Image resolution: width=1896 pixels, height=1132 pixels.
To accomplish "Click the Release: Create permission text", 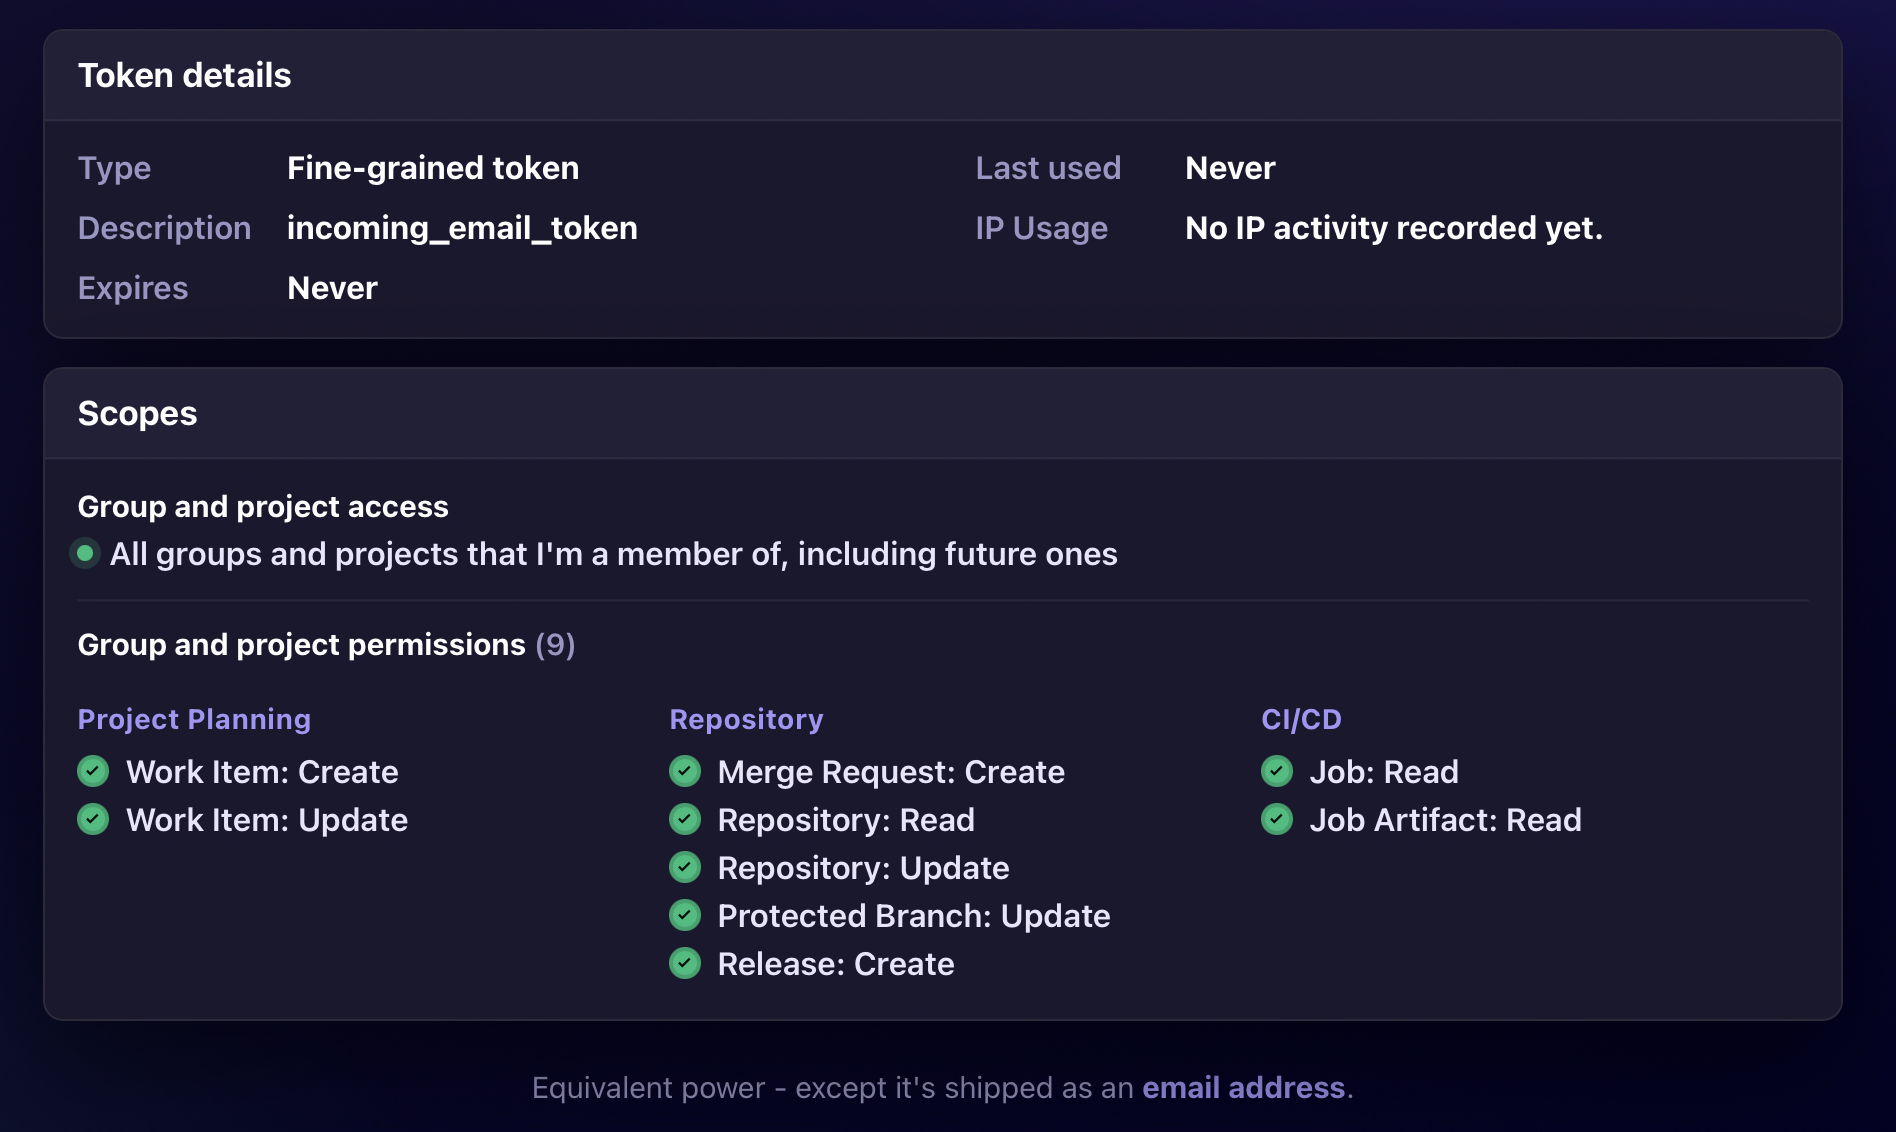I will tap(836, 964).
